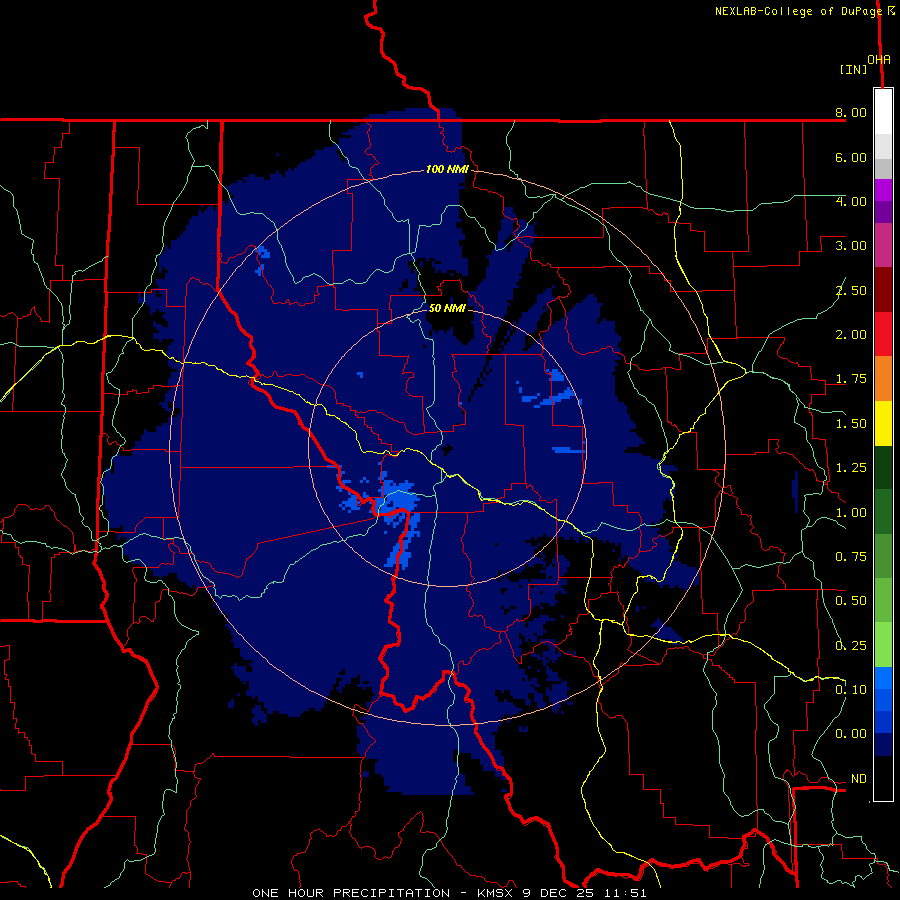Pick the bright magenta swatch in the scale
The height and width of the screenshot is (900, 900).
tap(883, 191)
